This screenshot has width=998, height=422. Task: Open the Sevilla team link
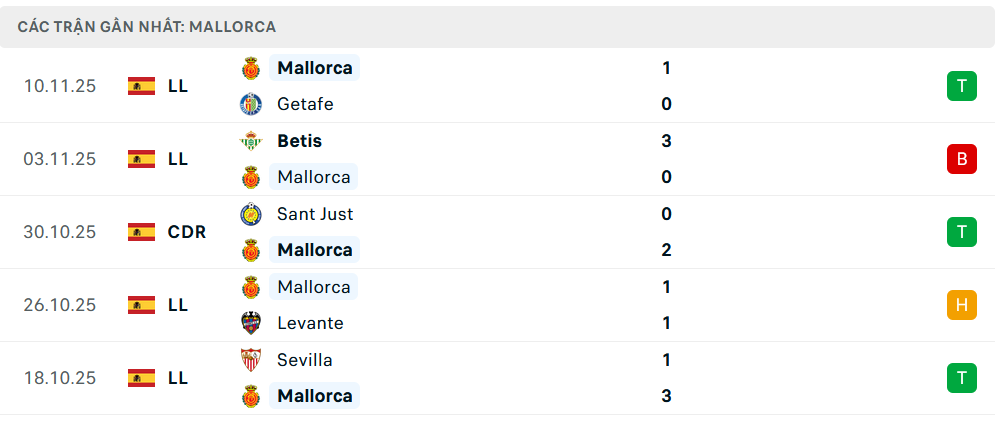tap(305, 360)
